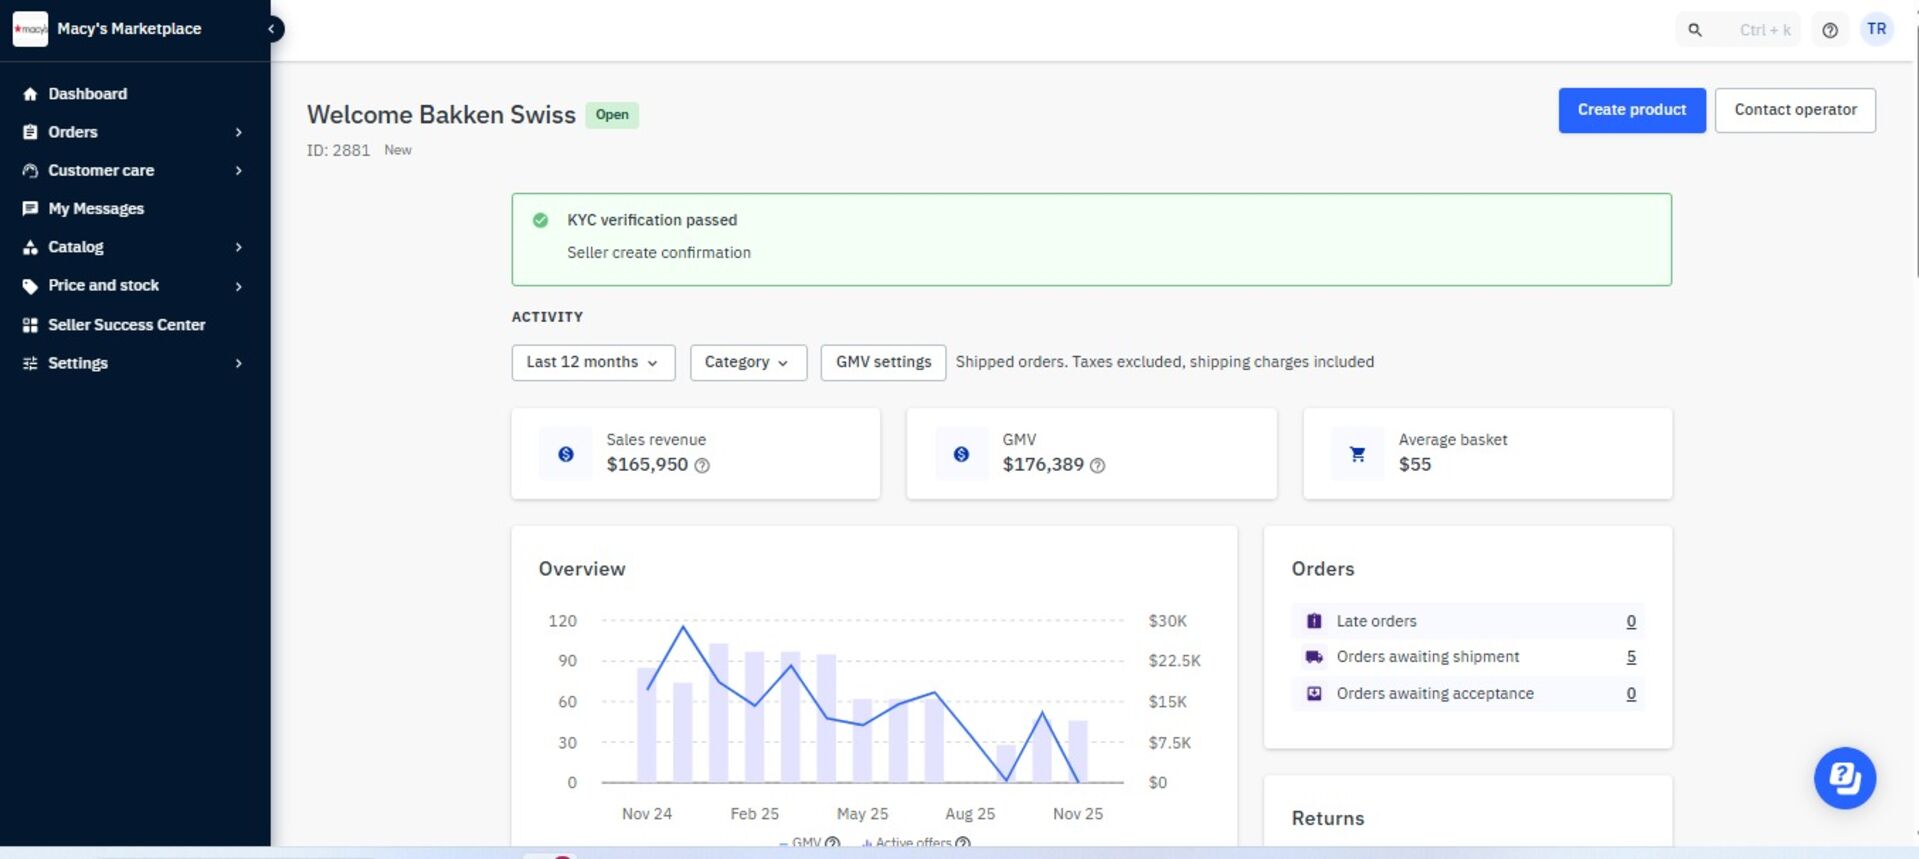Click the $55 average basket value

tap(1415, 465)
